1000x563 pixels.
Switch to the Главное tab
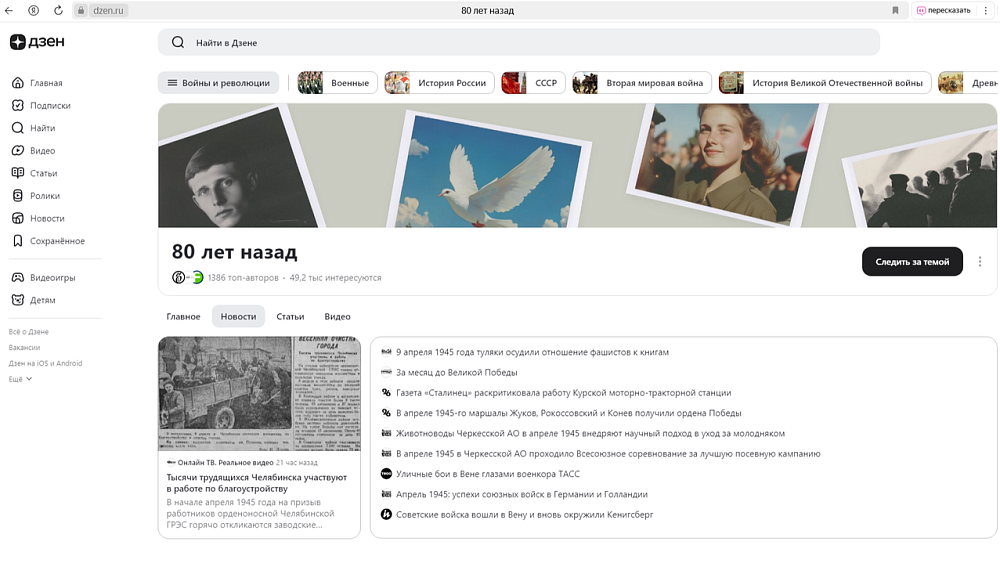click(183, 317)
